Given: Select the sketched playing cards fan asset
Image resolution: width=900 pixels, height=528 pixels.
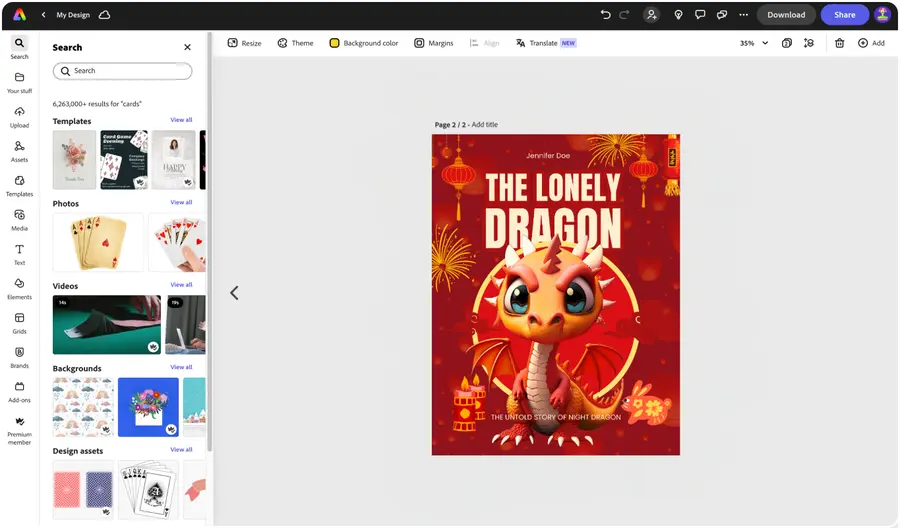Looking at the screenshot, I should 148,490.
